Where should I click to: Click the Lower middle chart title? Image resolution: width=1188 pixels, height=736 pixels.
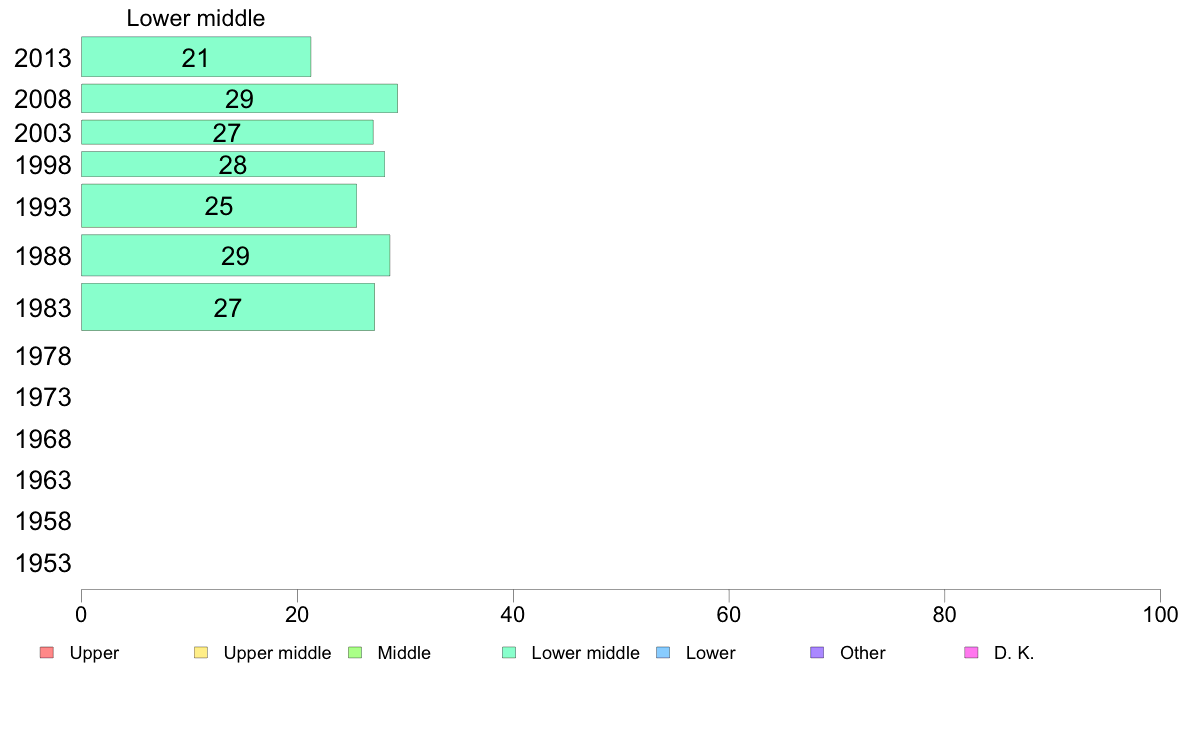click(195, 18)
